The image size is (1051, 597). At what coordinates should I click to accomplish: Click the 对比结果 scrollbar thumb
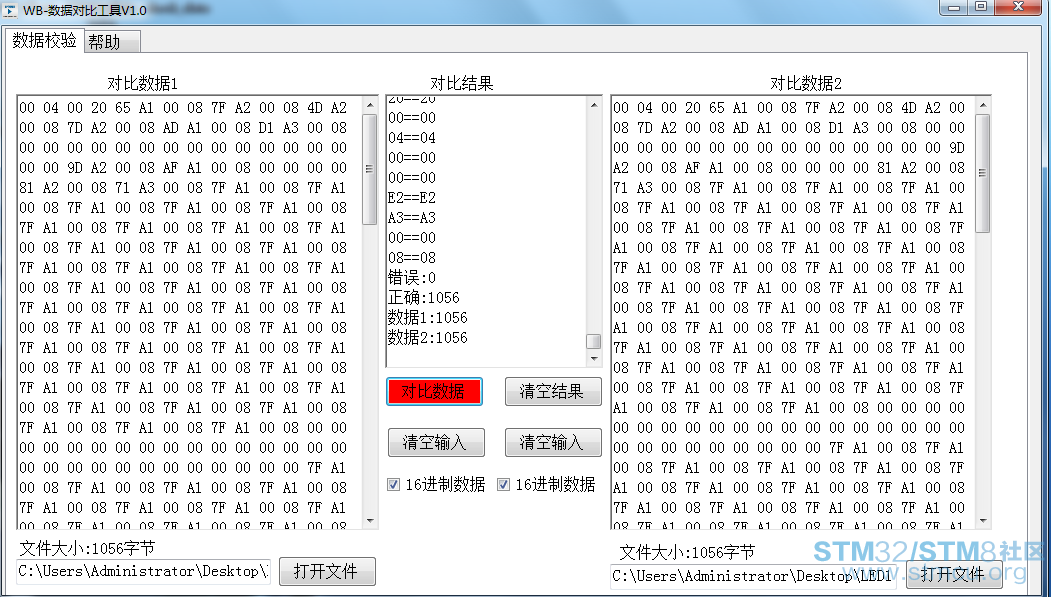pos(594,342)
